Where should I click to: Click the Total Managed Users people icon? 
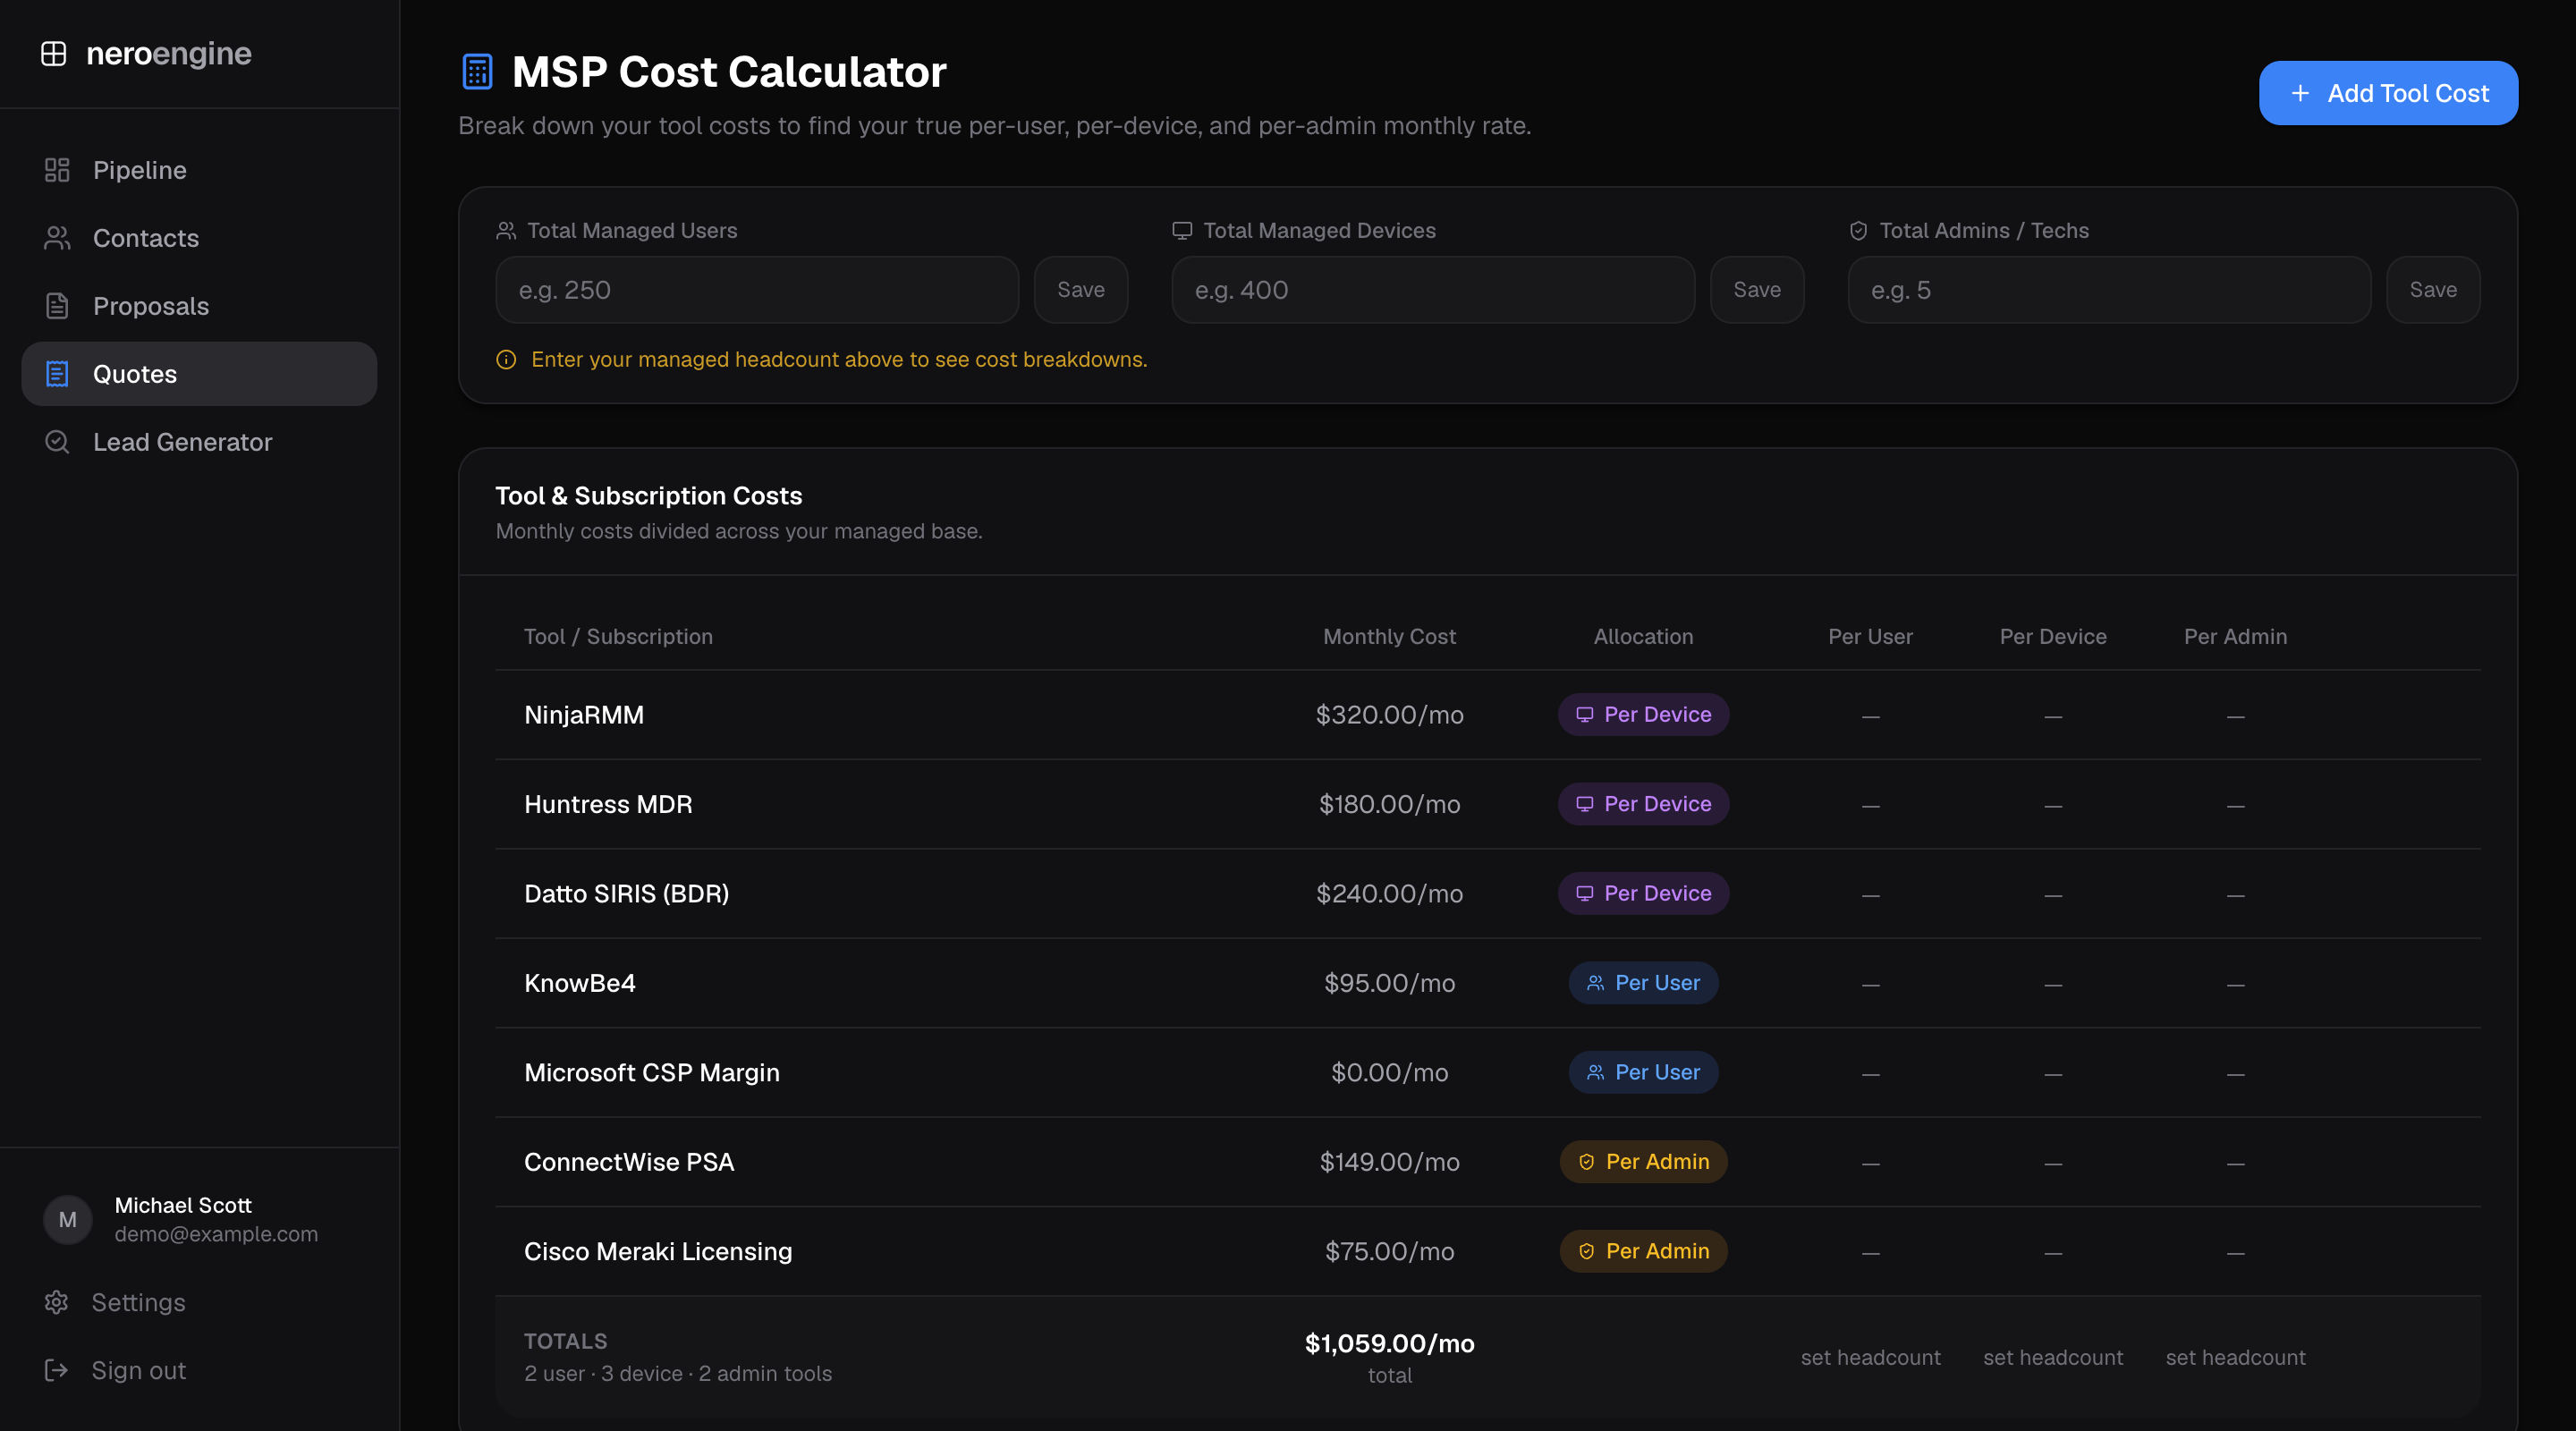(506, 231)
